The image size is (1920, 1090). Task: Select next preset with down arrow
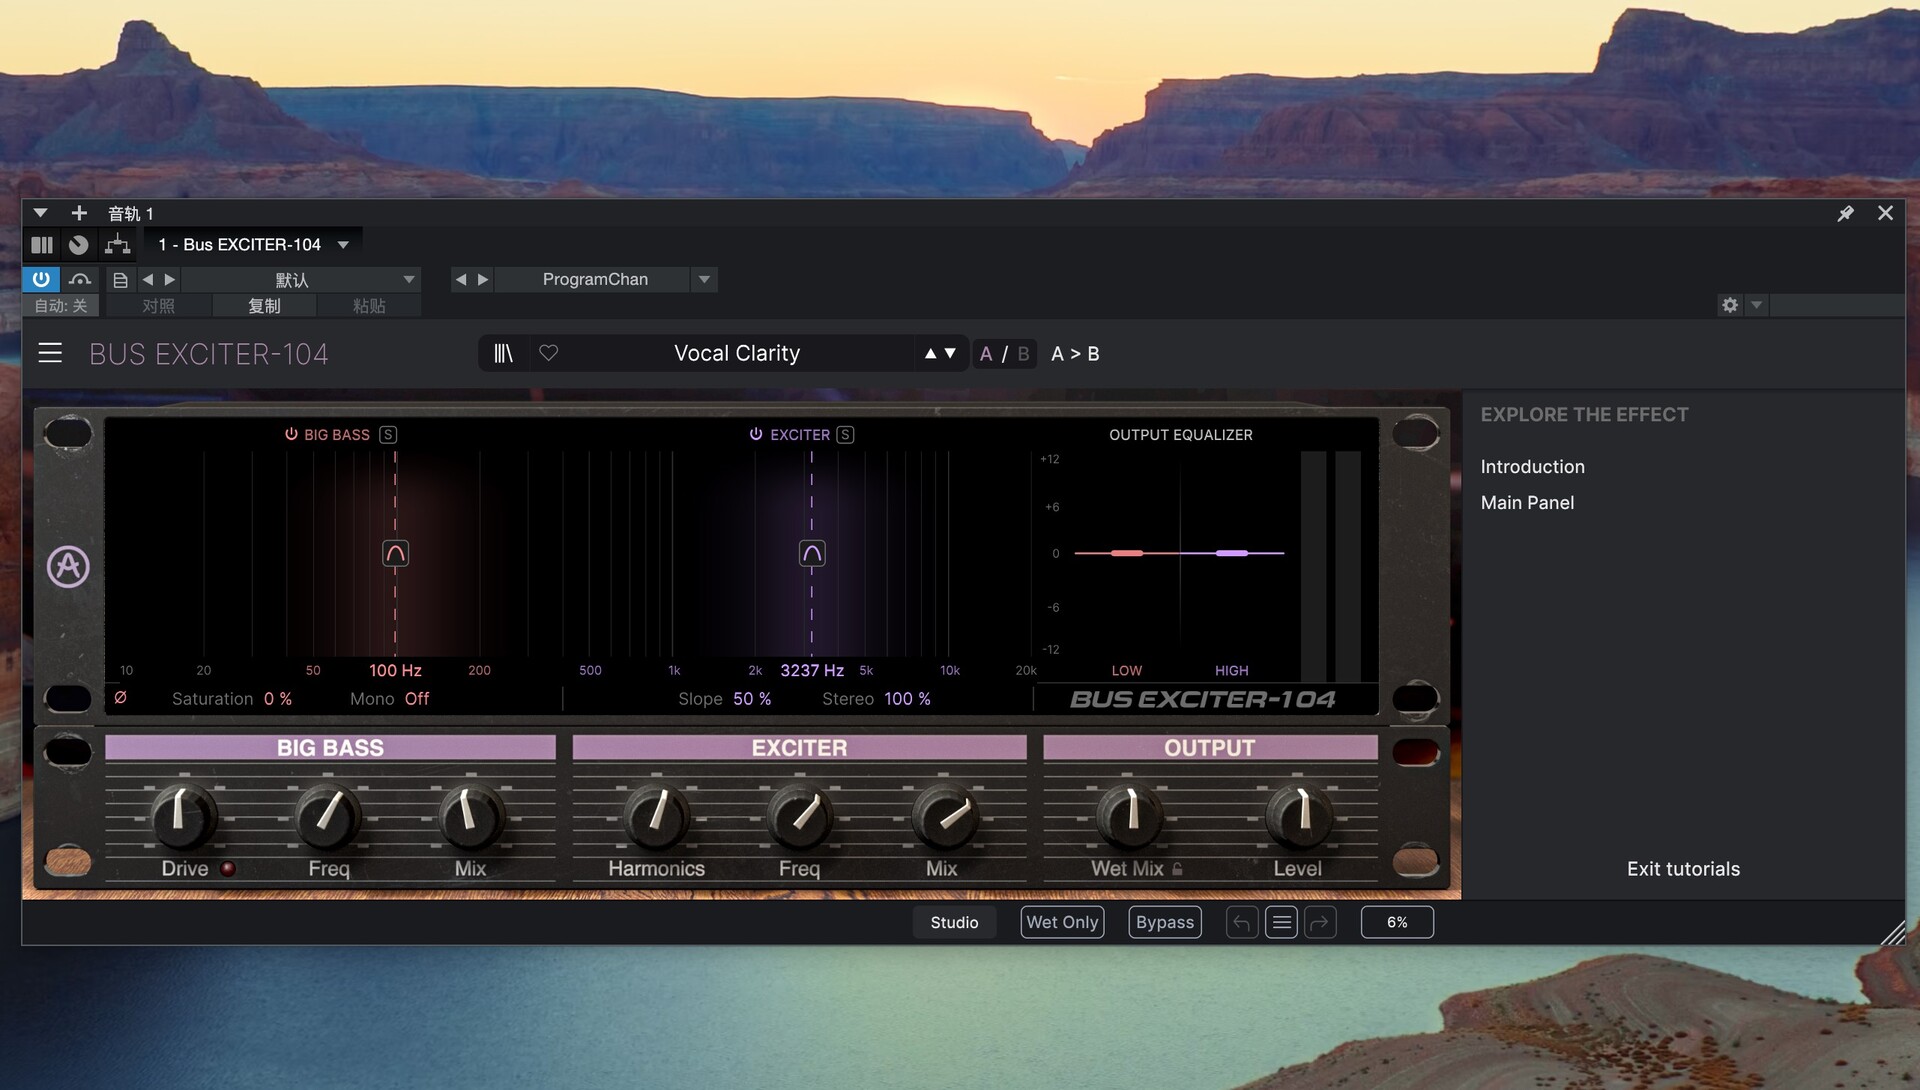pos(950,353)
